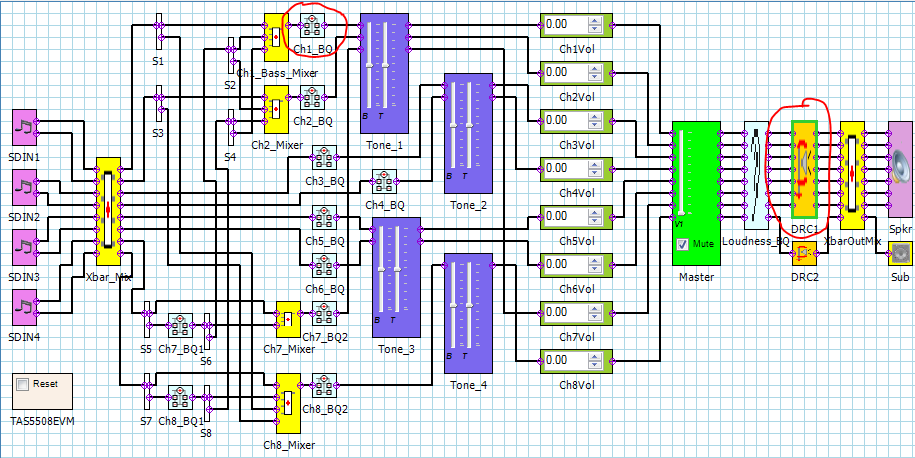Click the Tone_4 bass slider

[x=453, y=305]
